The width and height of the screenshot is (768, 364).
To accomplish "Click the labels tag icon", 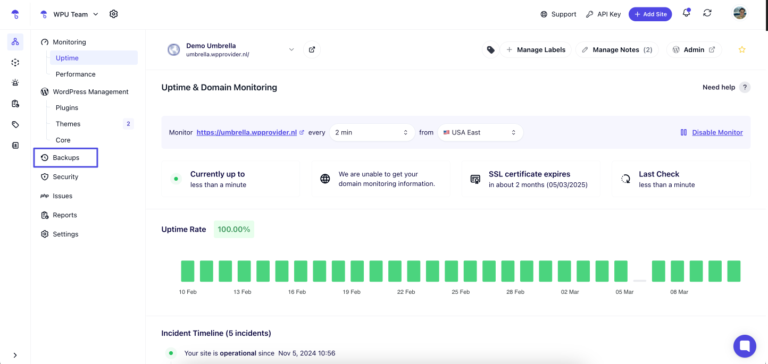I will pos(490,49).
